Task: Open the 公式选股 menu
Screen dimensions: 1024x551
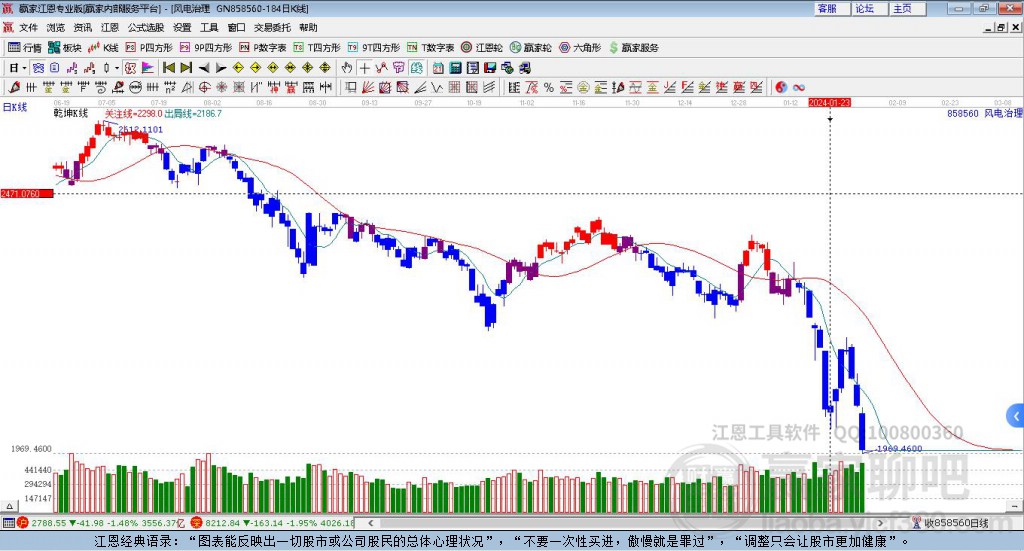Action: tap(145, 28)
